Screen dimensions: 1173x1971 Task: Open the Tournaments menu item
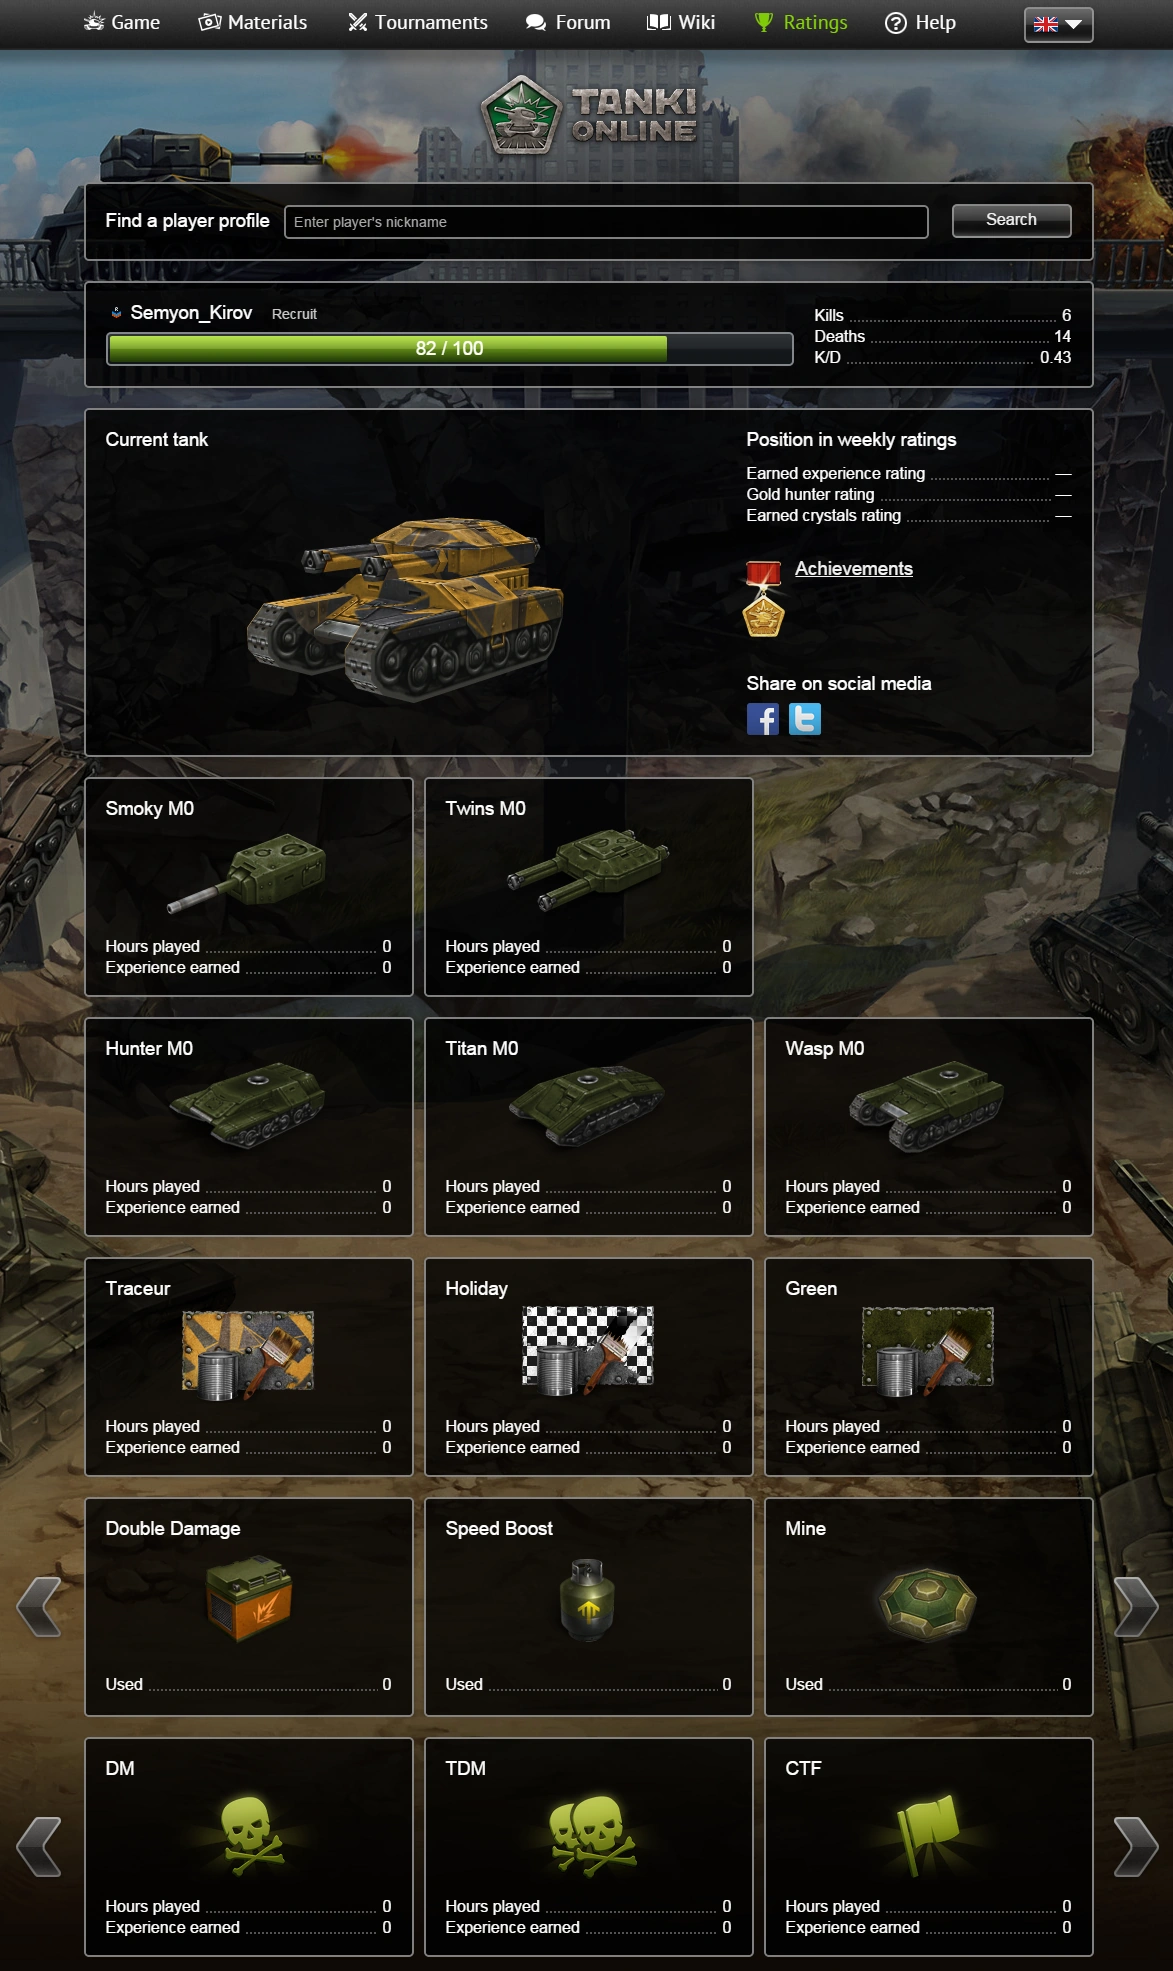coord(418,22)
